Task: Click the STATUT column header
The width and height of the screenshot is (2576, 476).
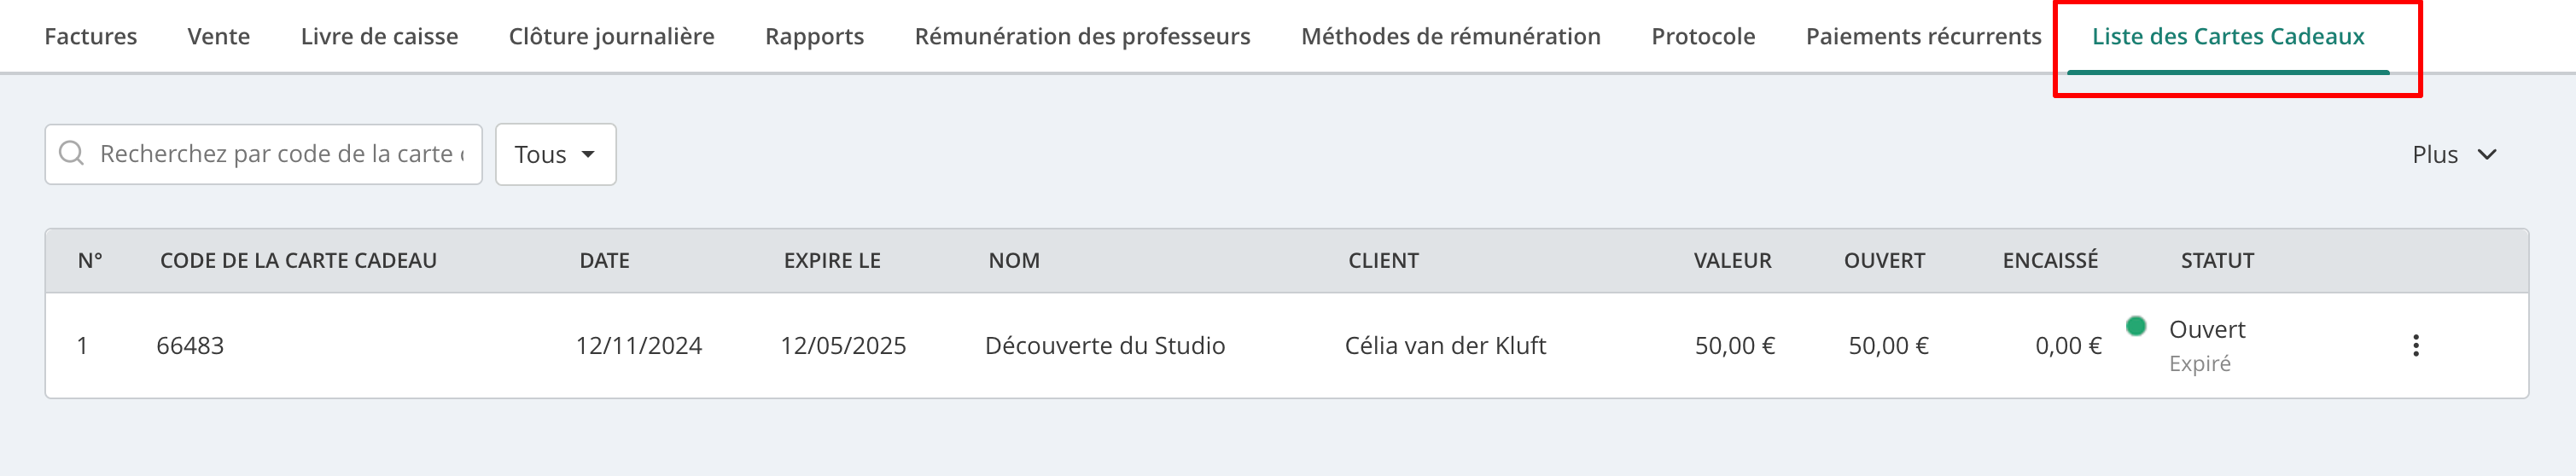Action: click(2217, 261)
